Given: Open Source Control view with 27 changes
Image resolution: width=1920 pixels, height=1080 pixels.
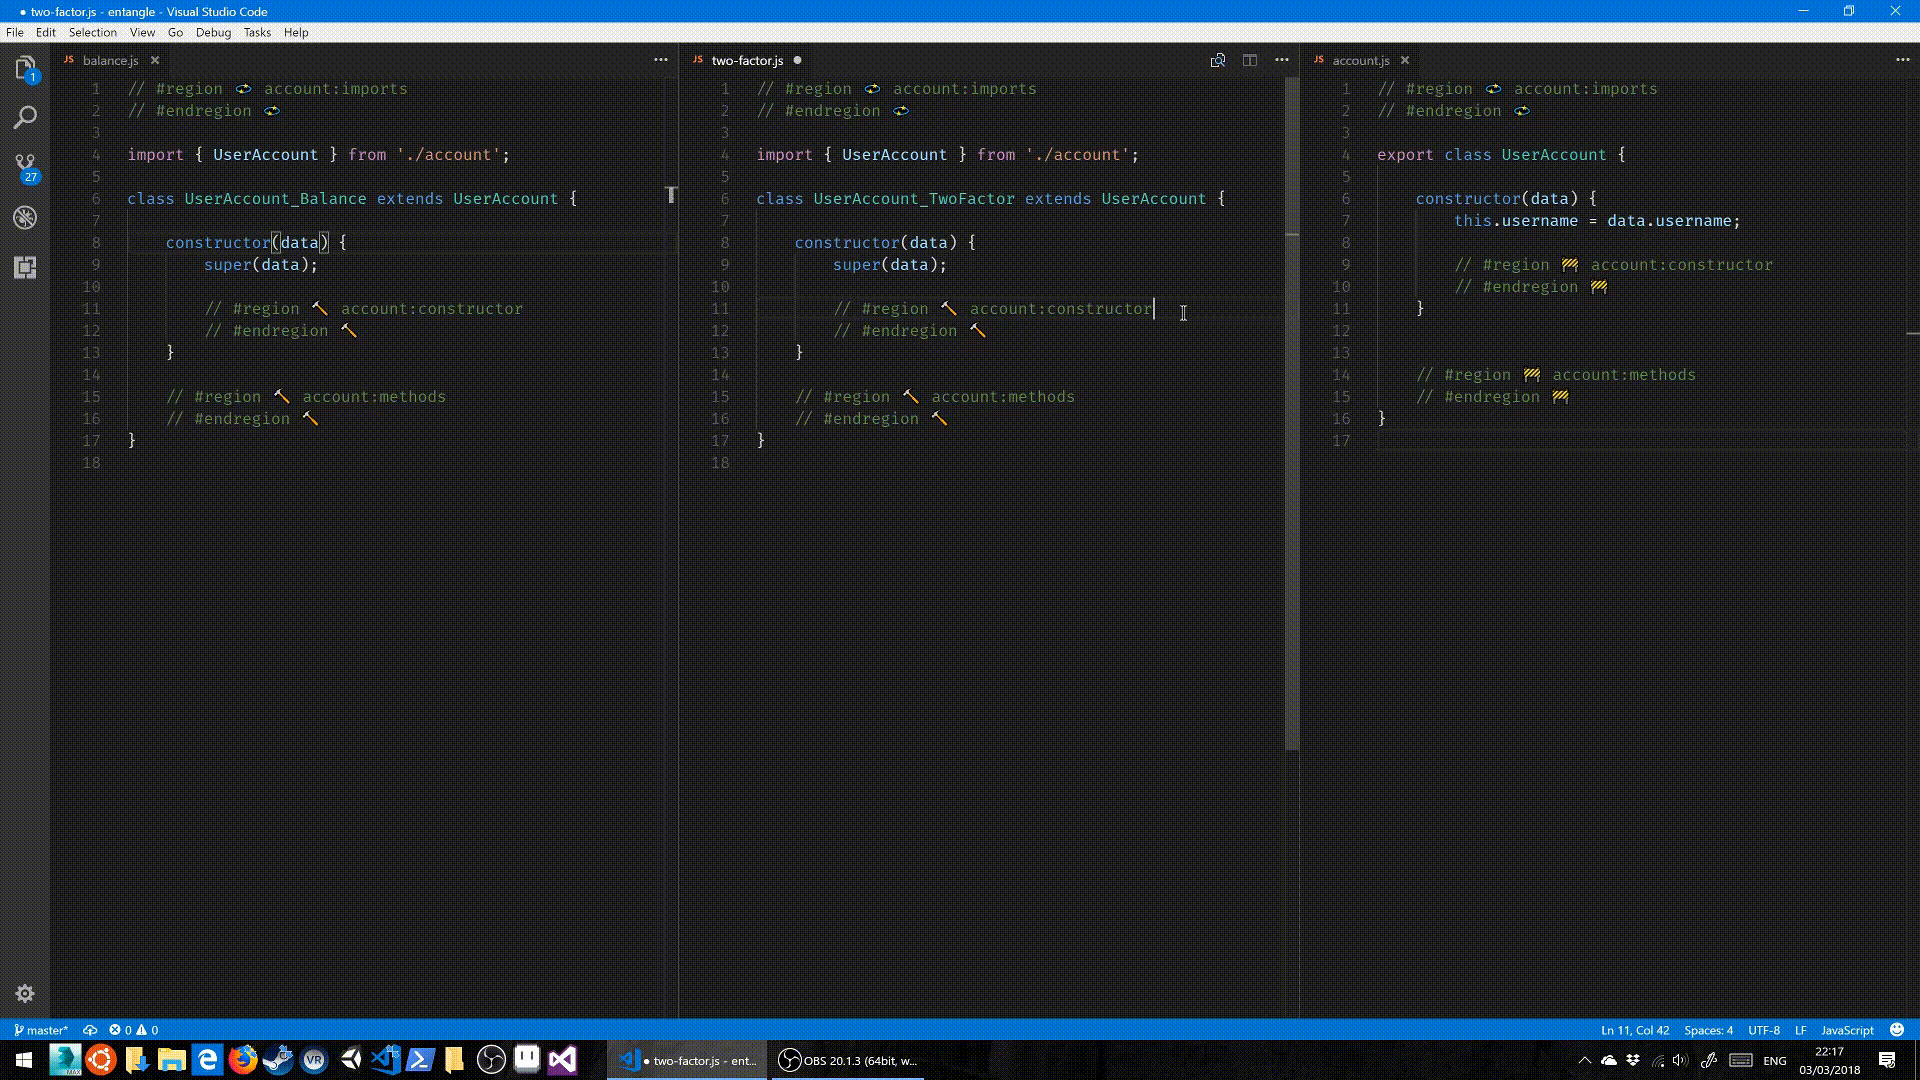Looking at the screenshot, I should point(25,167).
